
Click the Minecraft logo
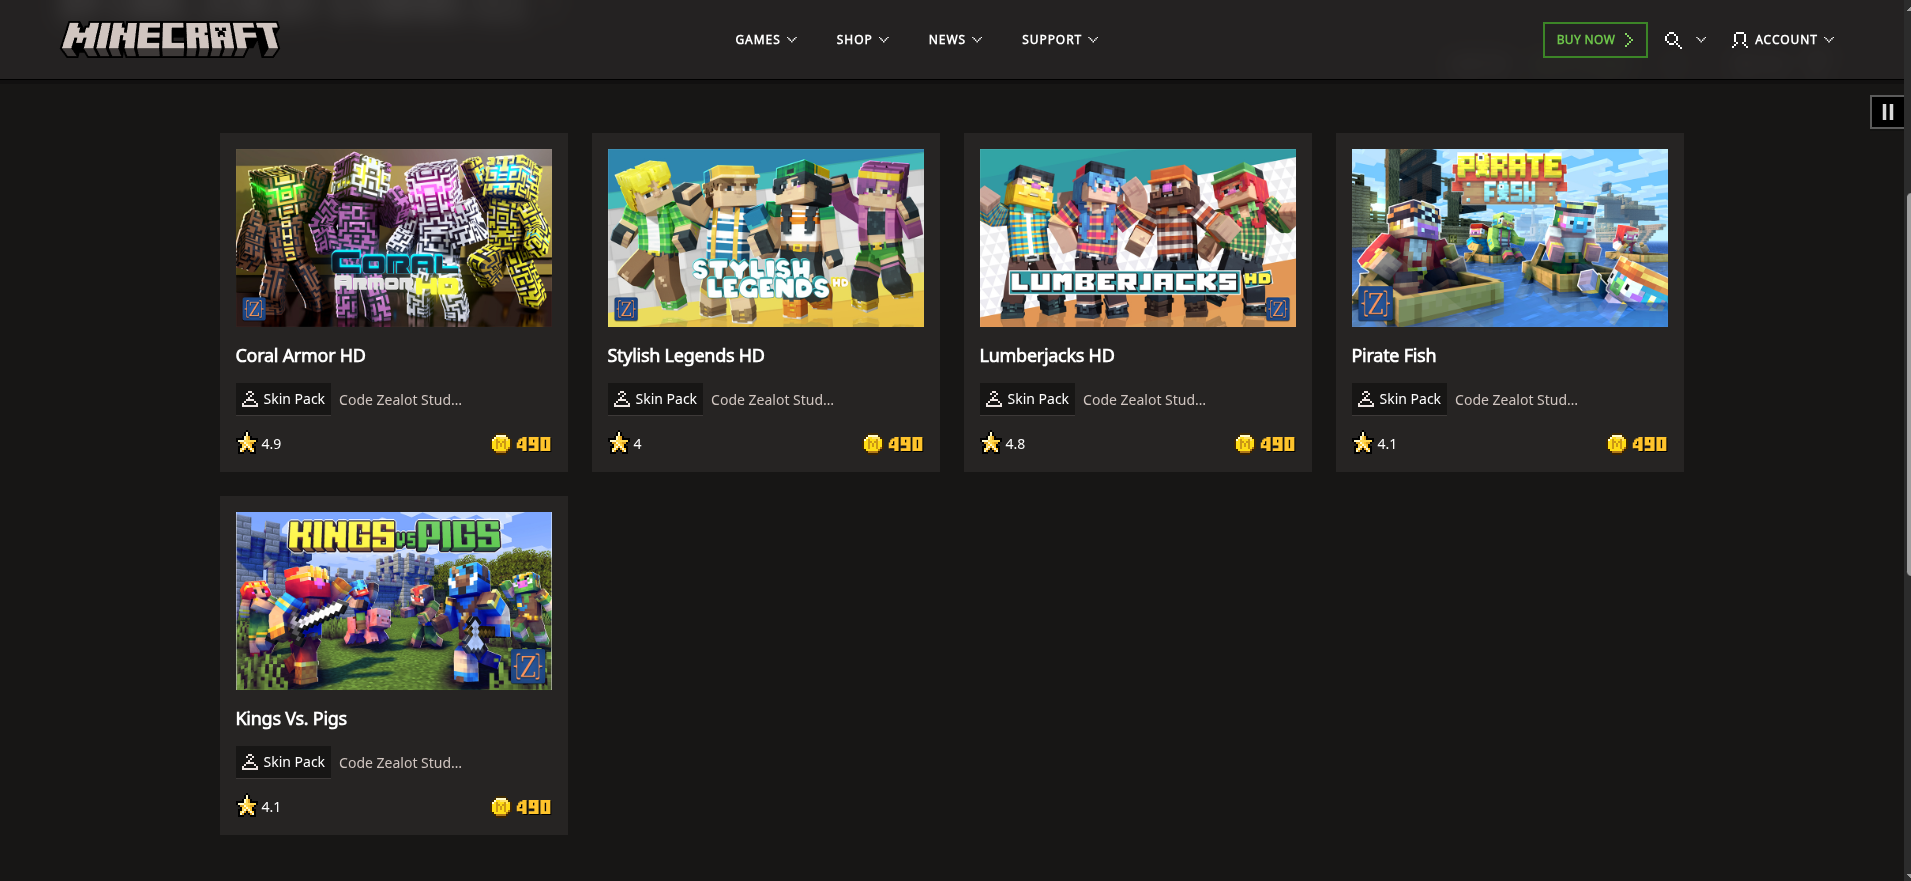(170, 39)
